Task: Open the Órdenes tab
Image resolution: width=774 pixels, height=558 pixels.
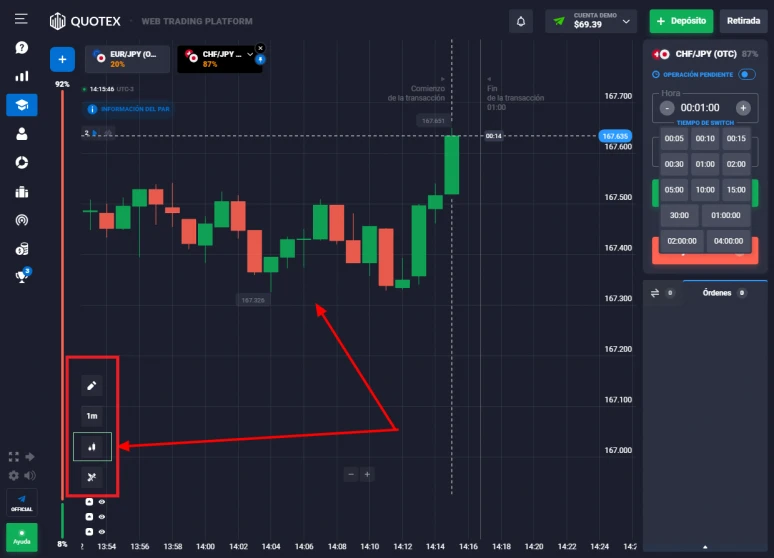Action: coord(724,293)
